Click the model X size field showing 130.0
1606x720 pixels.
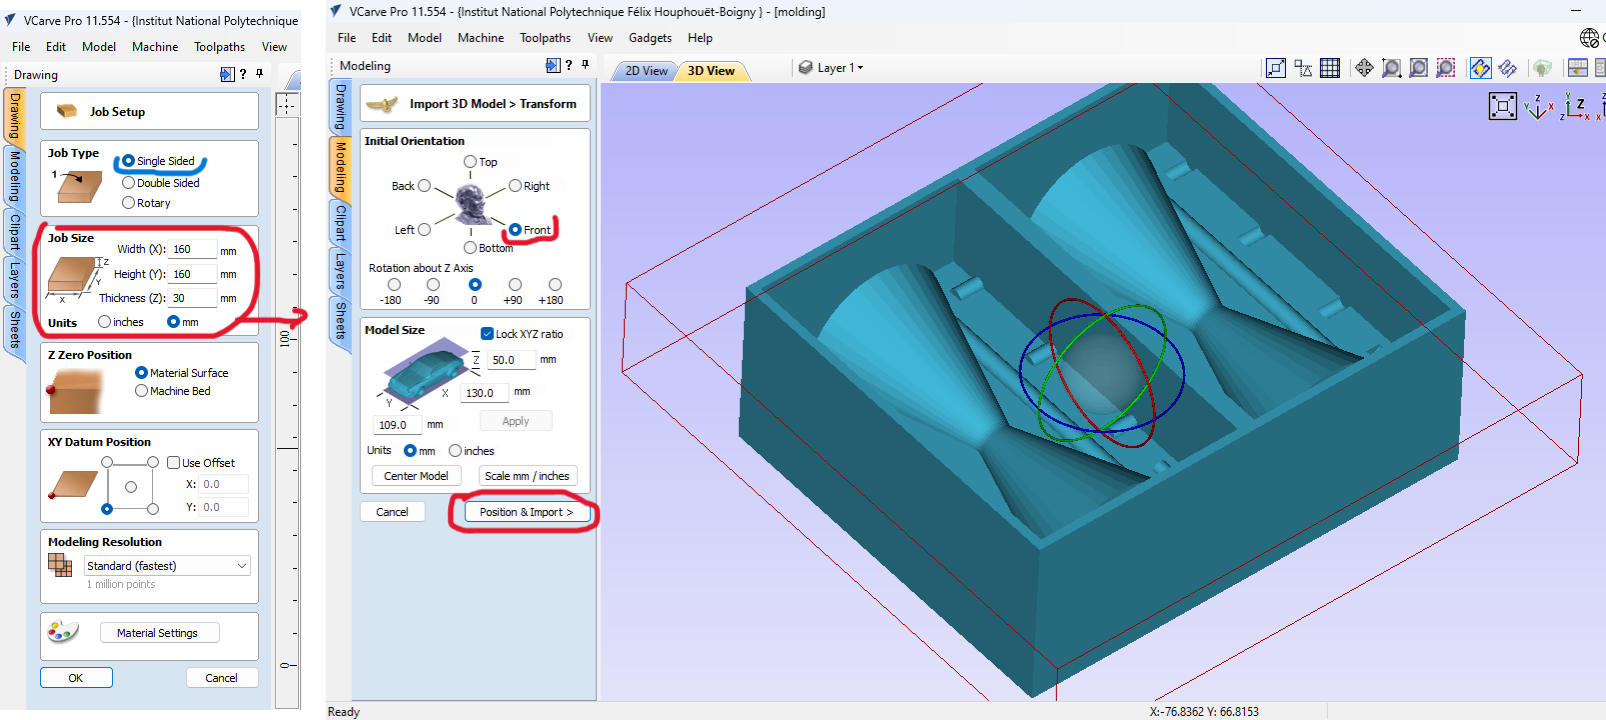pyautogui.click(x=486, y=393)
